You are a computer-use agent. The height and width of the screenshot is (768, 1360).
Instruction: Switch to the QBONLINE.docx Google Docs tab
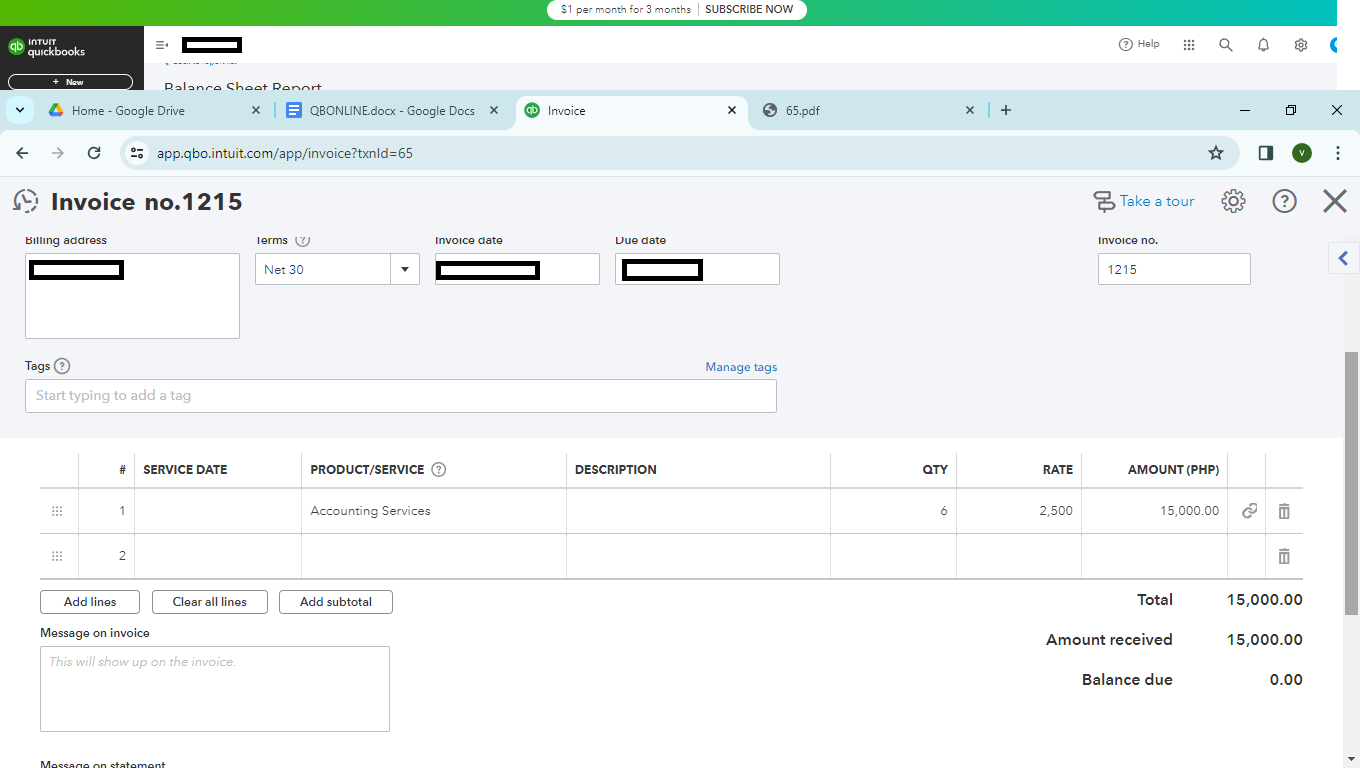392,111
